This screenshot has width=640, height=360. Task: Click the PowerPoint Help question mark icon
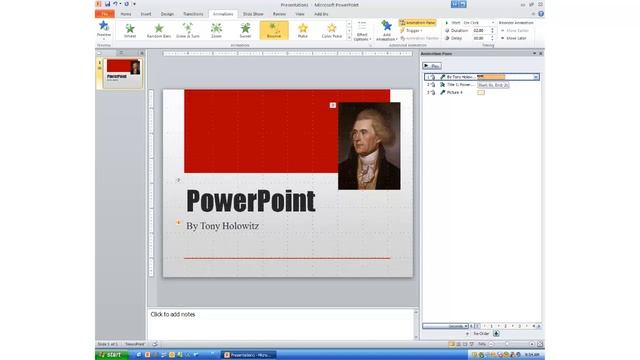pyautogui.click(x=541, y=14)
